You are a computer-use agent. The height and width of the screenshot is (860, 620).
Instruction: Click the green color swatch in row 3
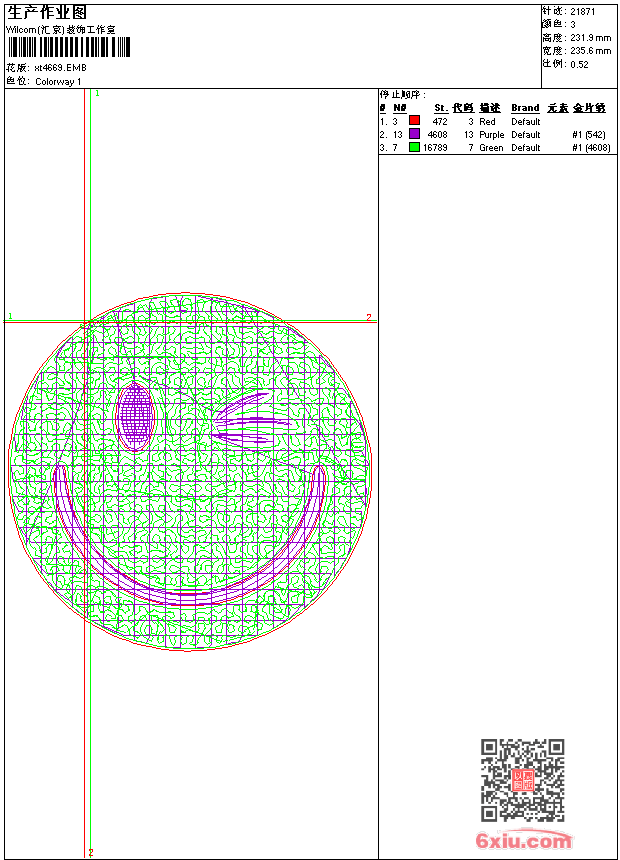(x=414, y=147)
